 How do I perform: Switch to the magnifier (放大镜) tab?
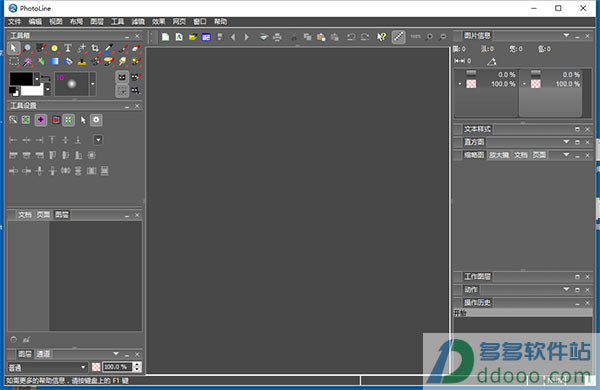(499, 155)
